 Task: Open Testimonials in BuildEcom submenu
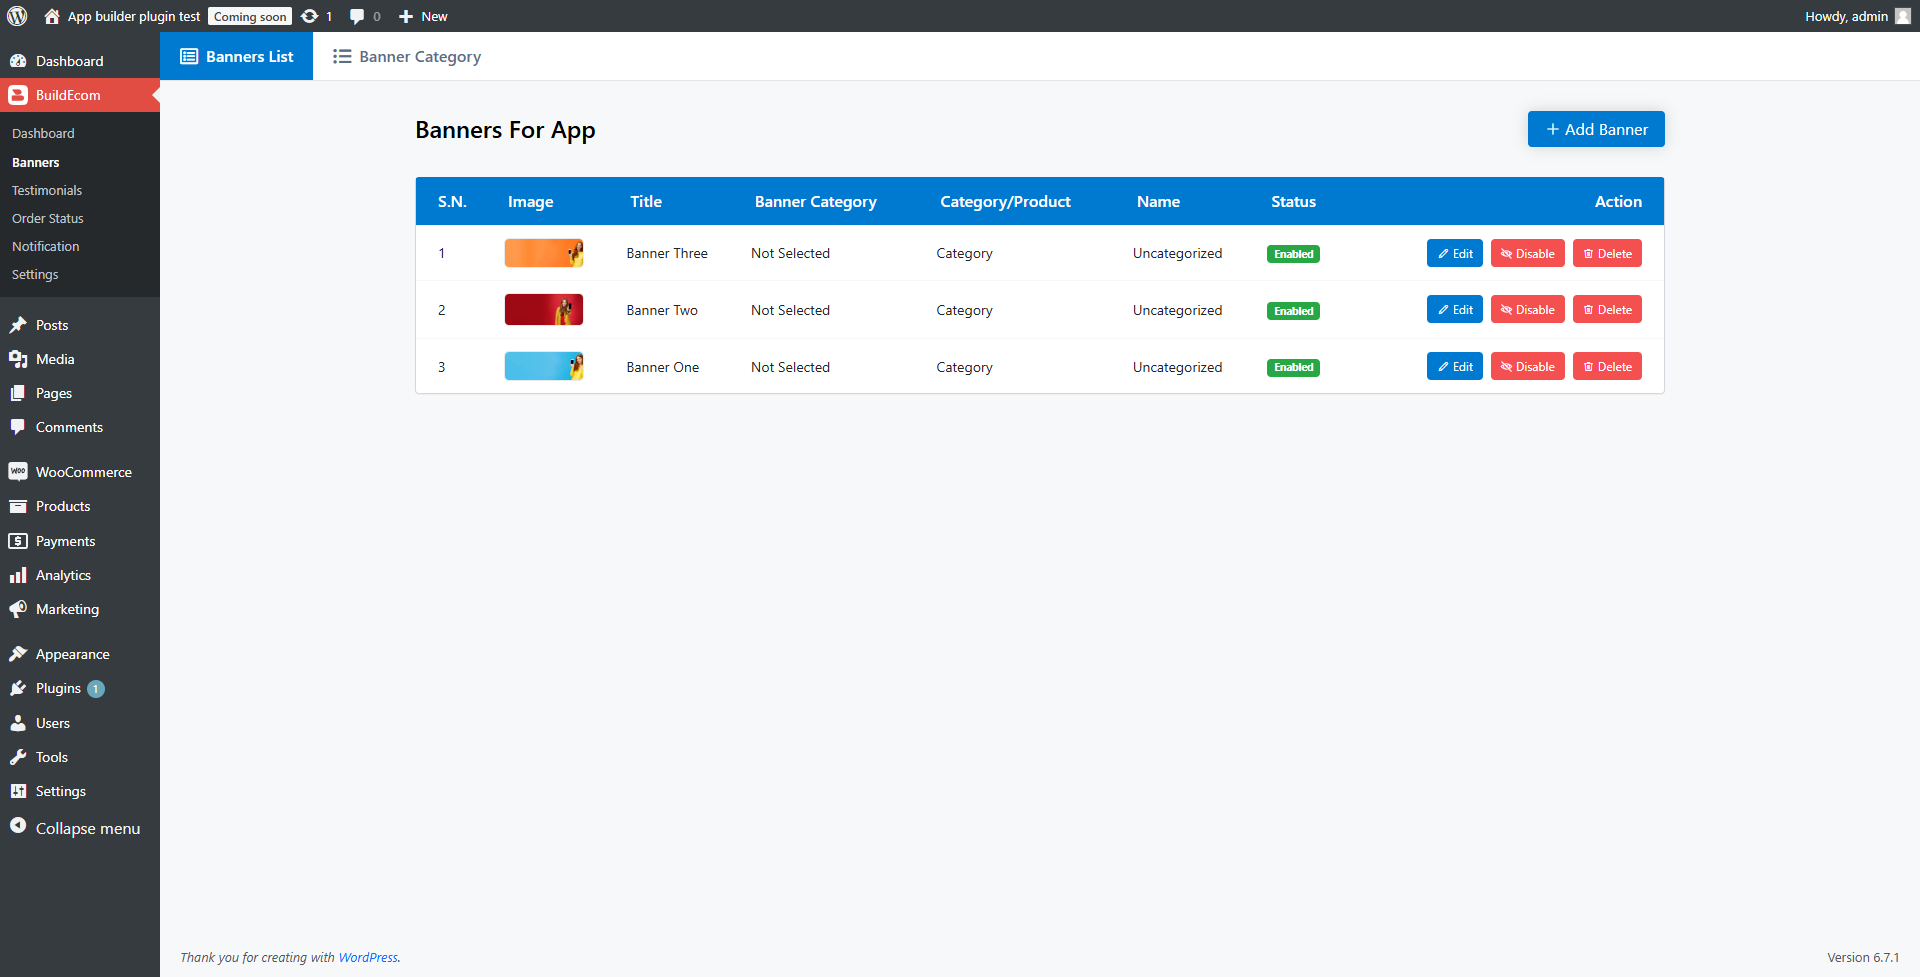[x=47, y=190]
